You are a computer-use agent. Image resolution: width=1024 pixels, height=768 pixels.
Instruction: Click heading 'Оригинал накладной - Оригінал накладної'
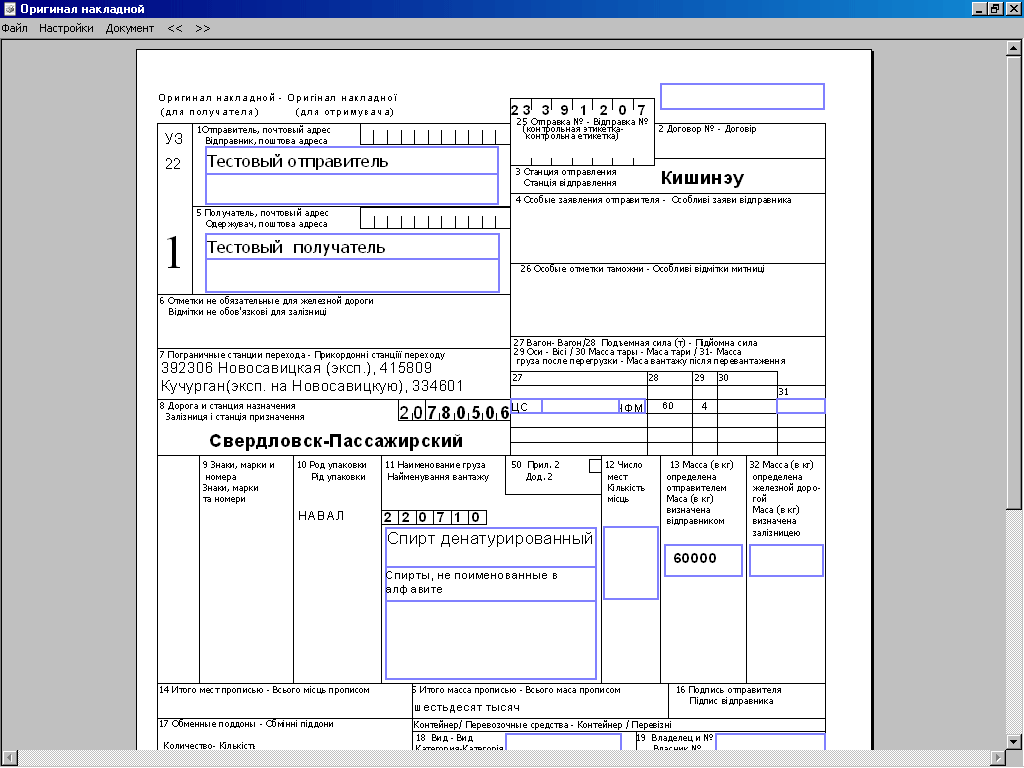(x=277, y=98)
